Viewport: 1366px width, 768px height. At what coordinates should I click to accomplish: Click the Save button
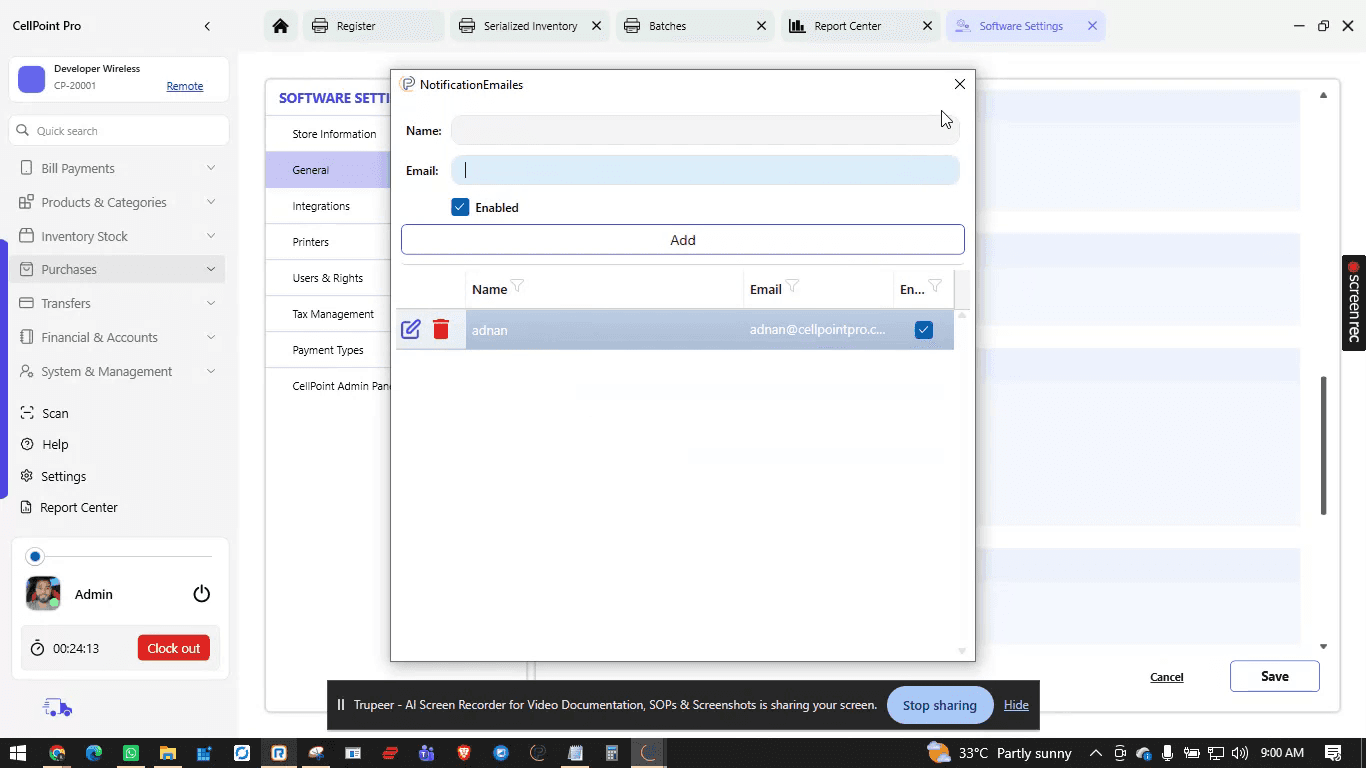1274,676
